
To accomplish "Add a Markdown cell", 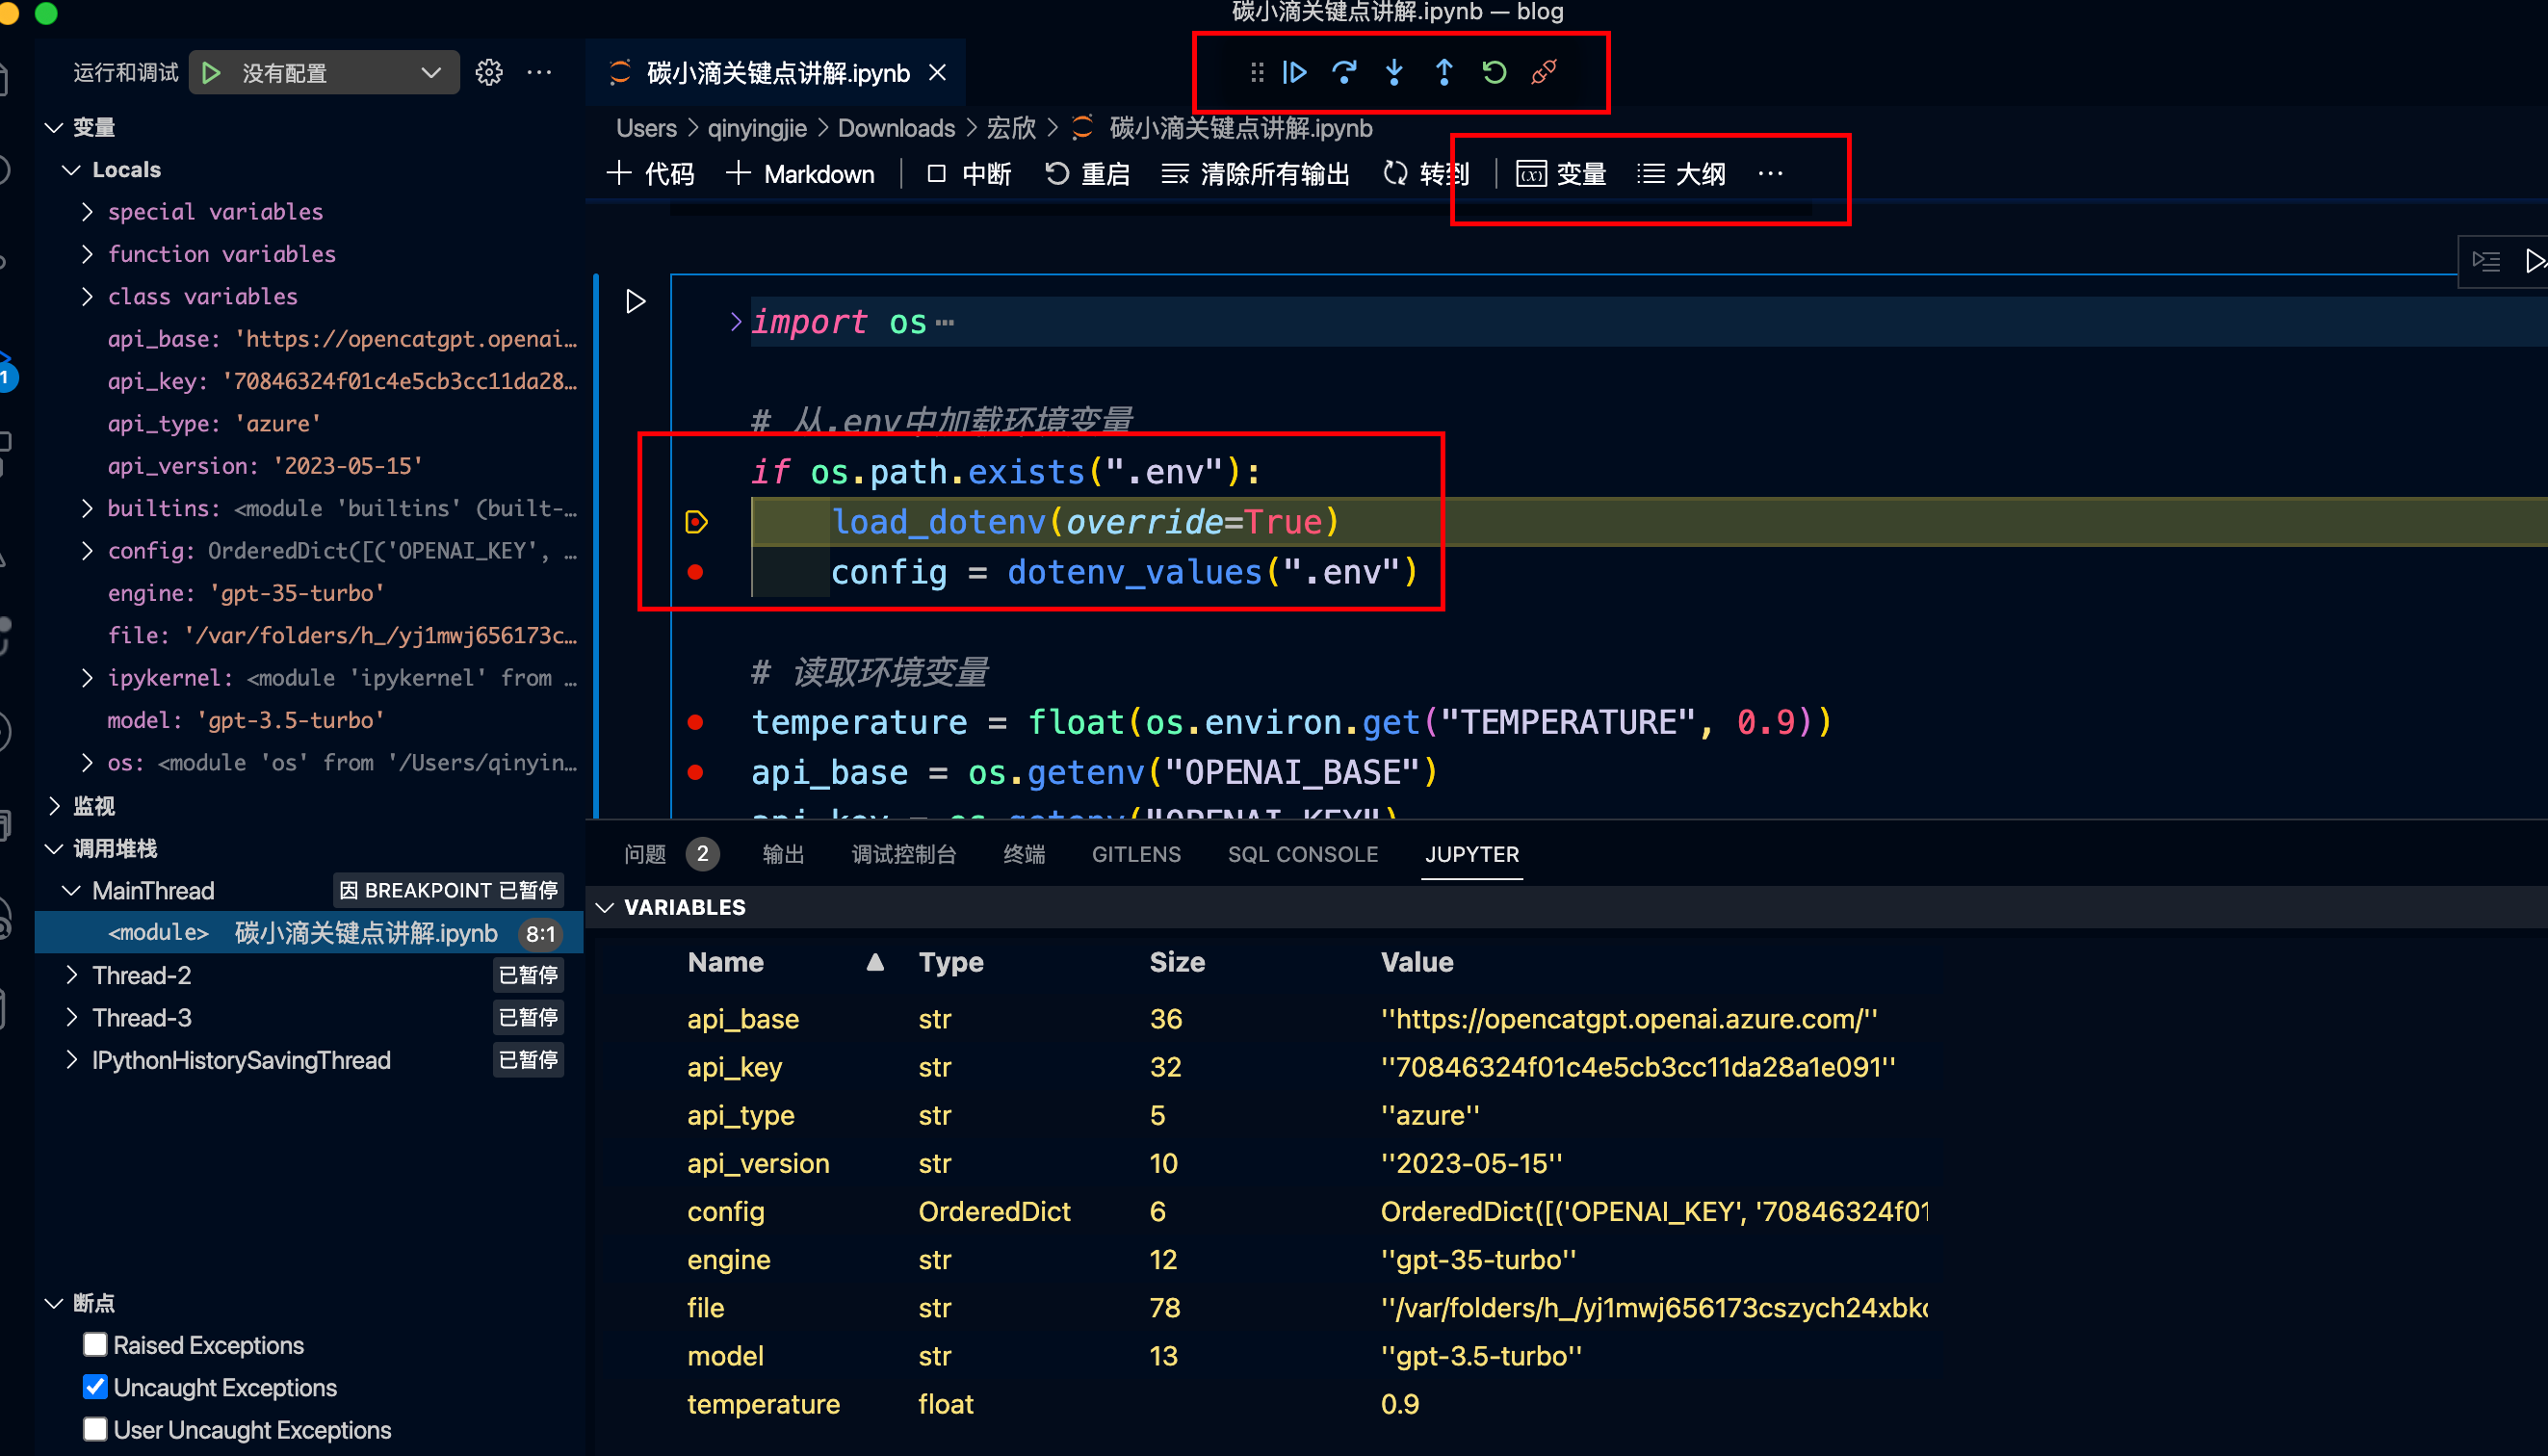I will tap(800, 174).
